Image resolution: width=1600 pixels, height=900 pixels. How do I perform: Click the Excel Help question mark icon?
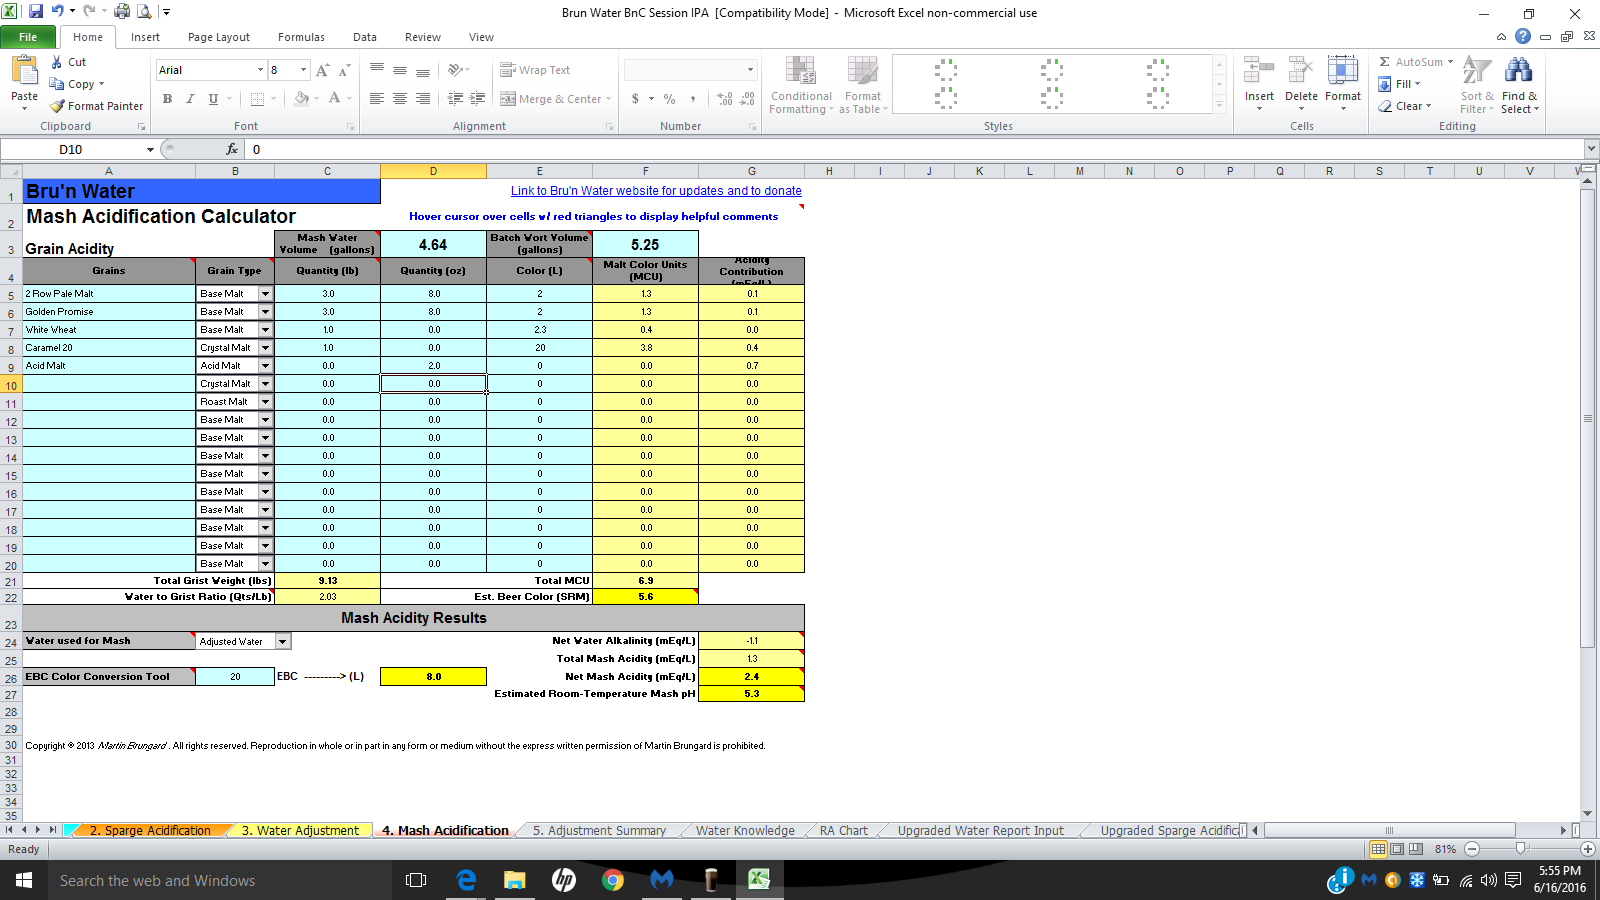click(x=1523, y=36)
